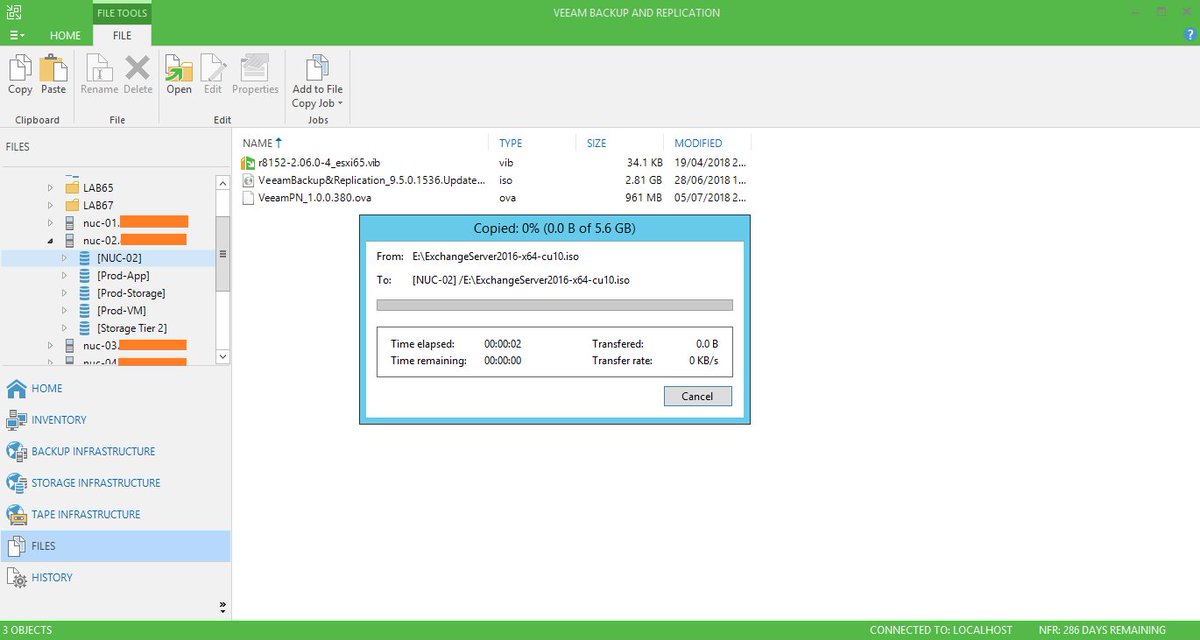
Task: Expand the [Storage Tier 2] datastore node
Action: 65,328
